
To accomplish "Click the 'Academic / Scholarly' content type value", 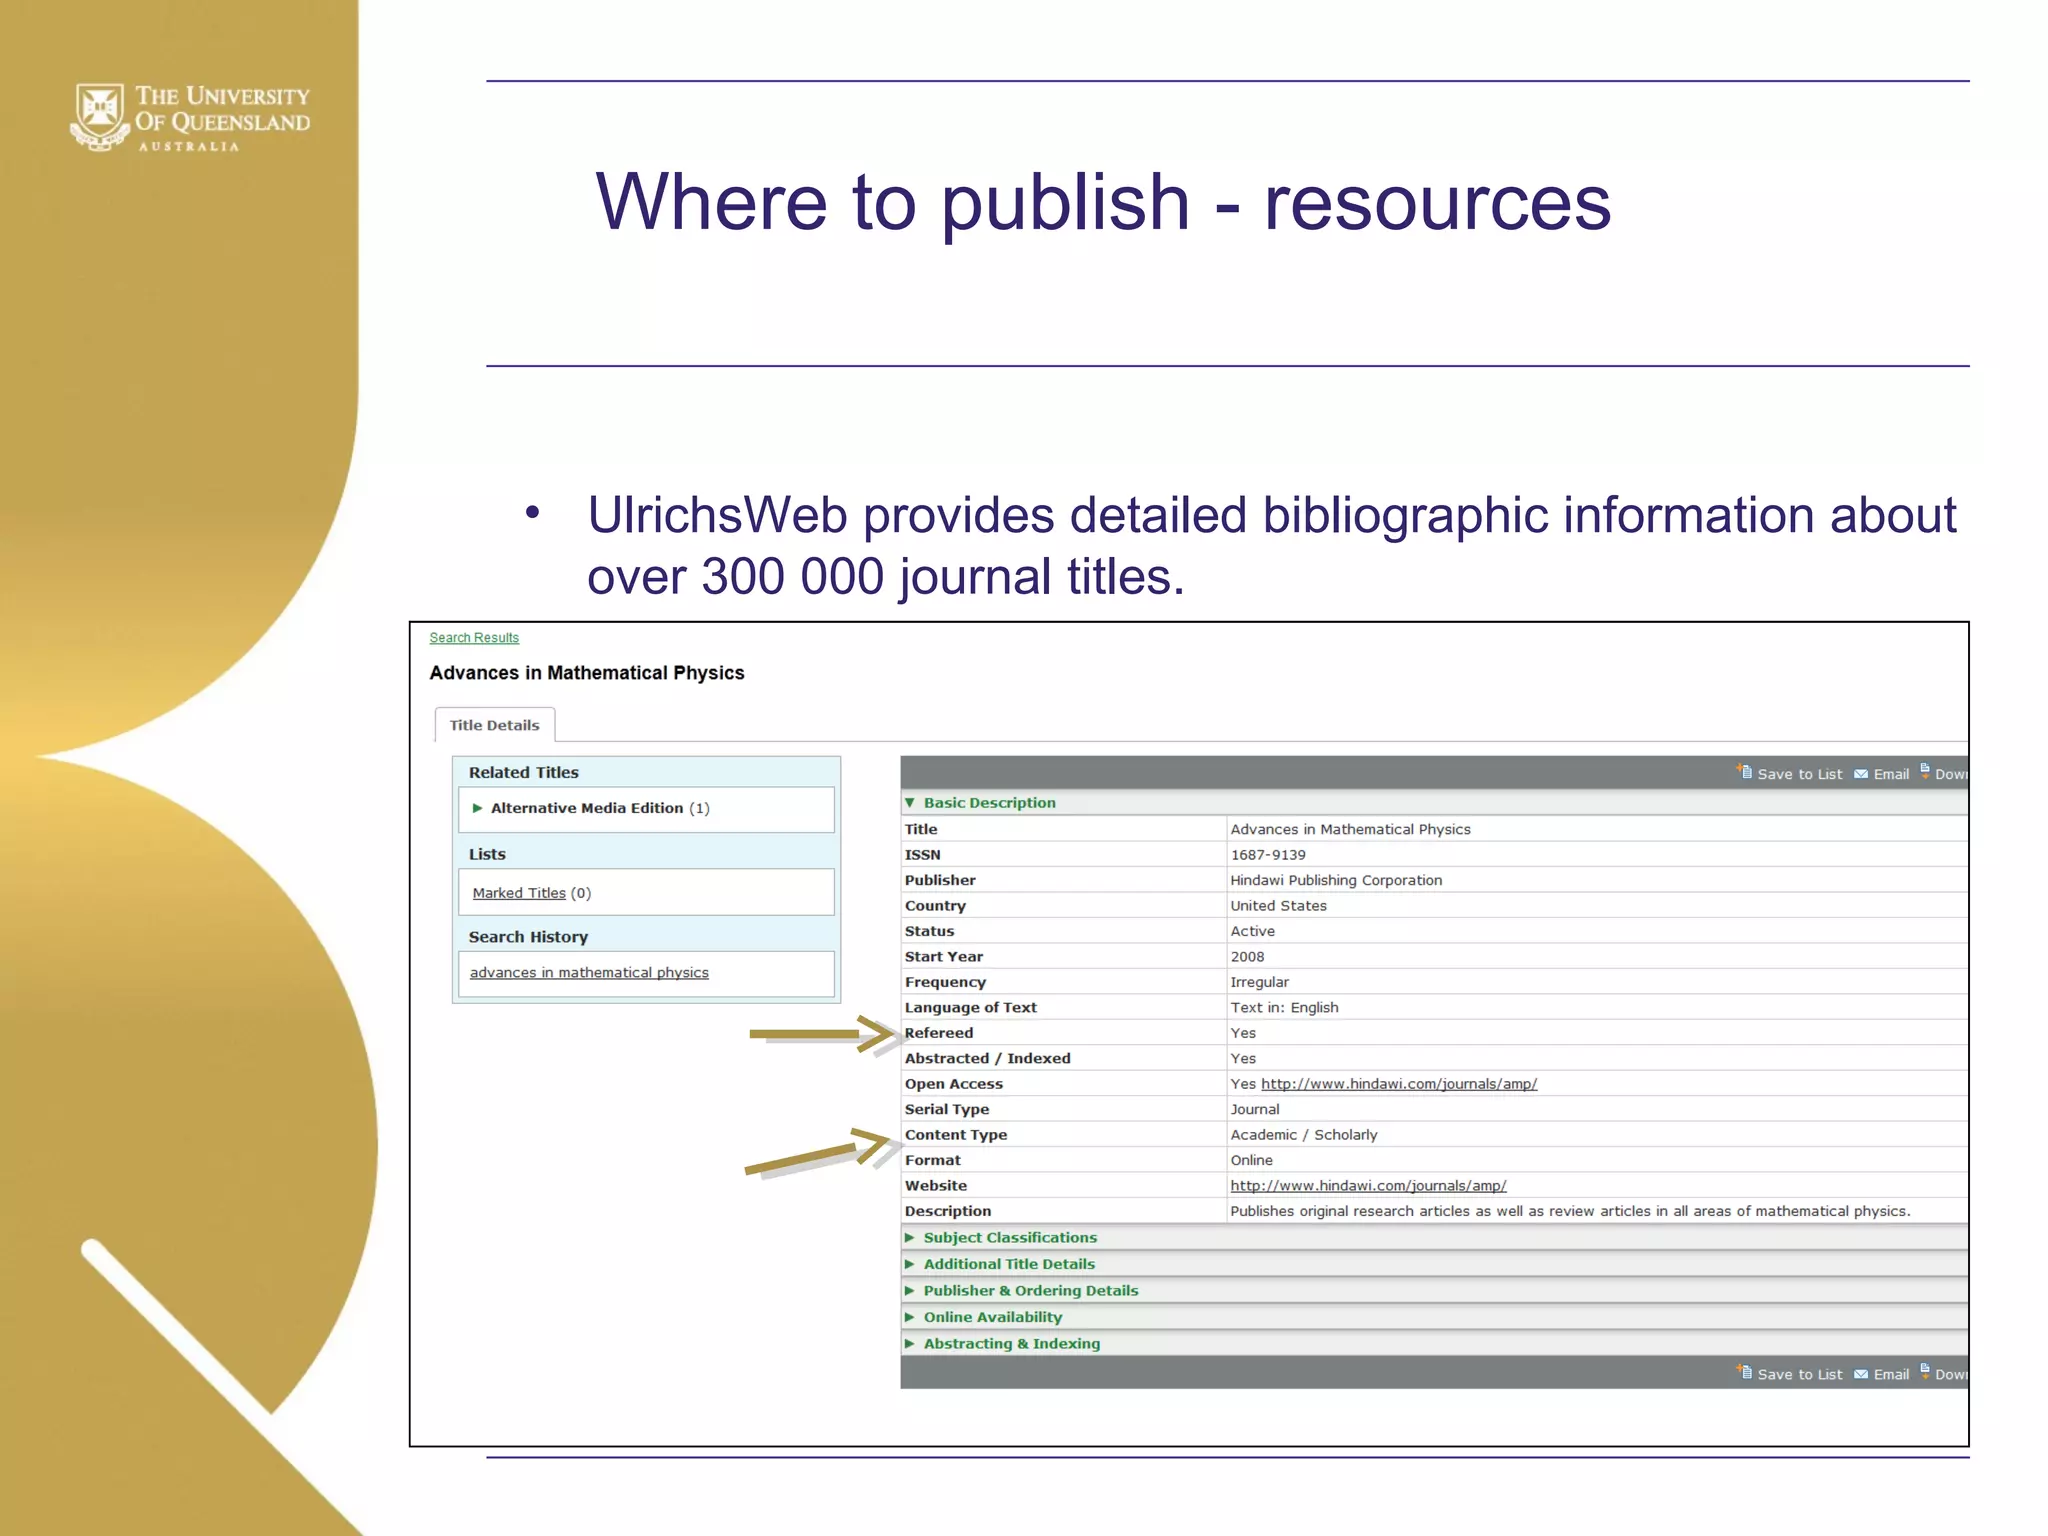I will [x=1304, y=1135].
